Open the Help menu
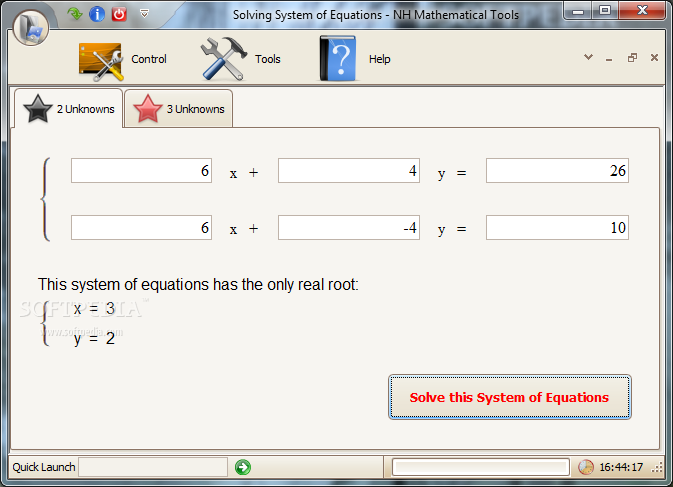Screen dimensions: 673x487 (x=379, y=59)
